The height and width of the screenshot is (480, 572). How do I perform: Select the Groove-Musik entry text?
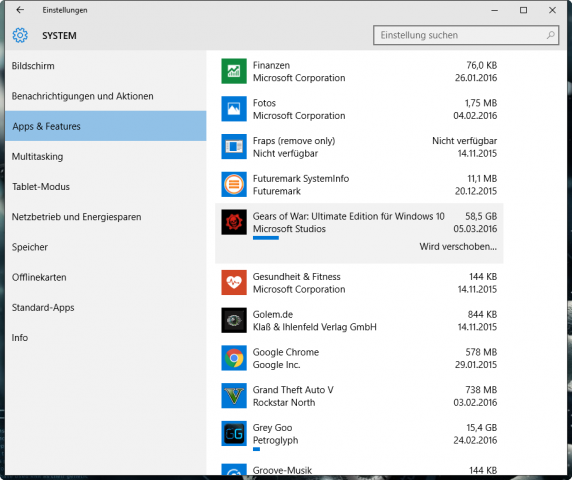[x=282, y=470]
